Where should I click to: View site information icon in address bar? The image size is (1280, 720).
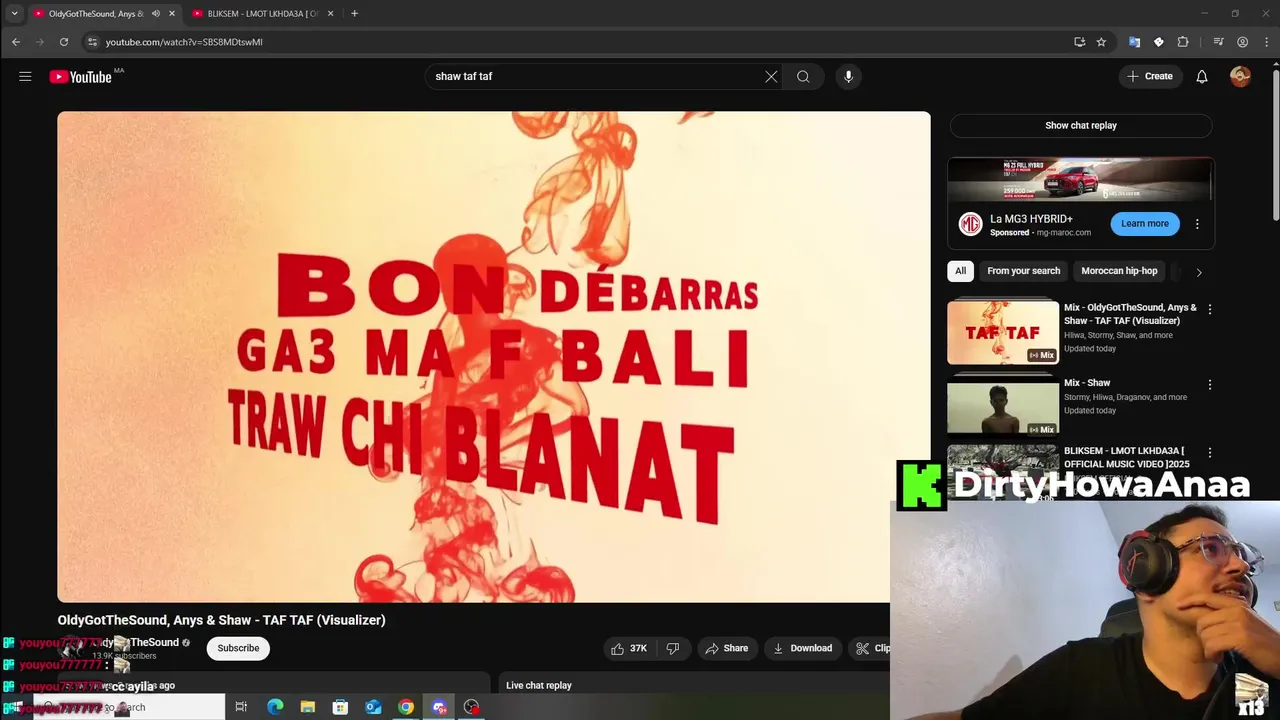click(92, 42)
